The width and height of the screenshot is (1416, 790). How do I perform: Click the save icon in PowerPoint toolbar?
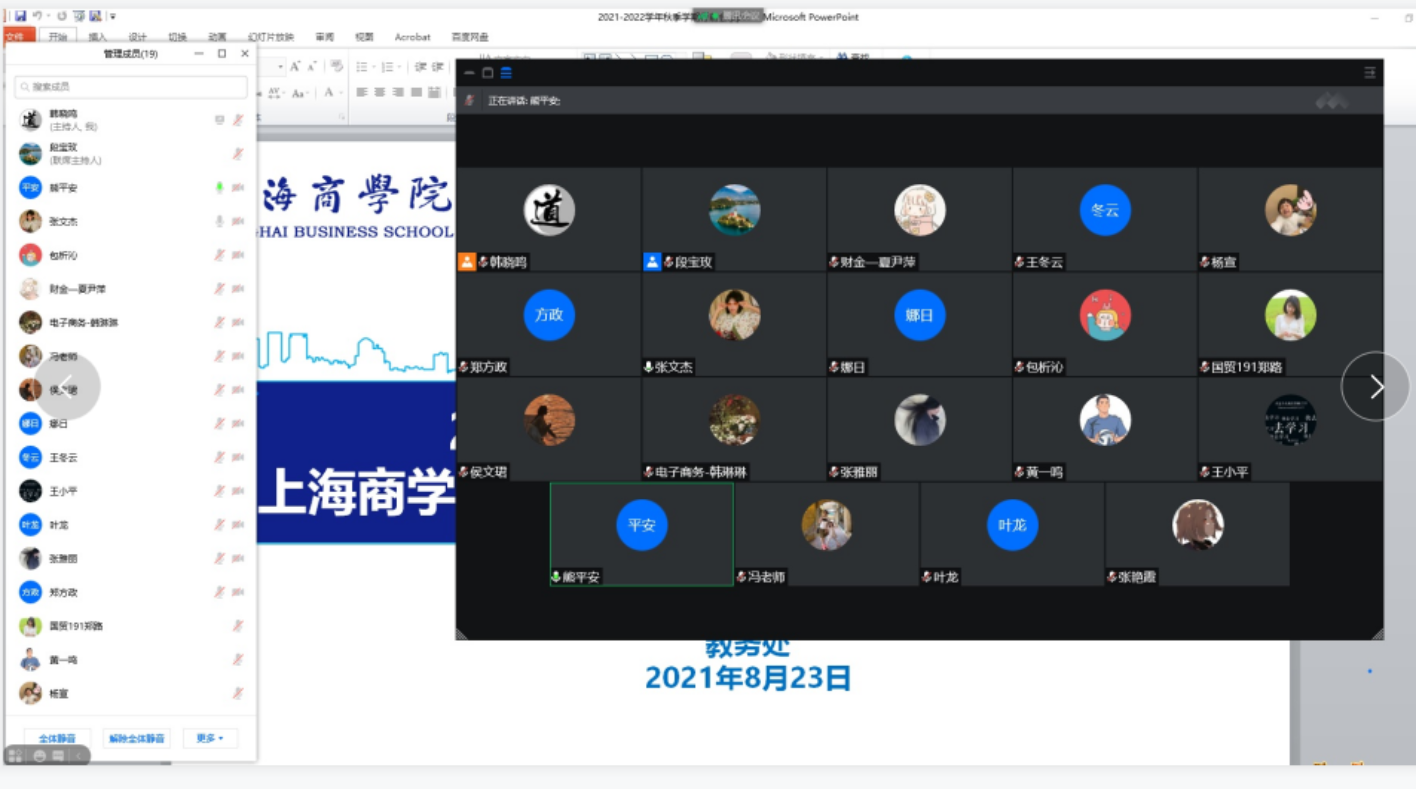[x=20, y=16]
